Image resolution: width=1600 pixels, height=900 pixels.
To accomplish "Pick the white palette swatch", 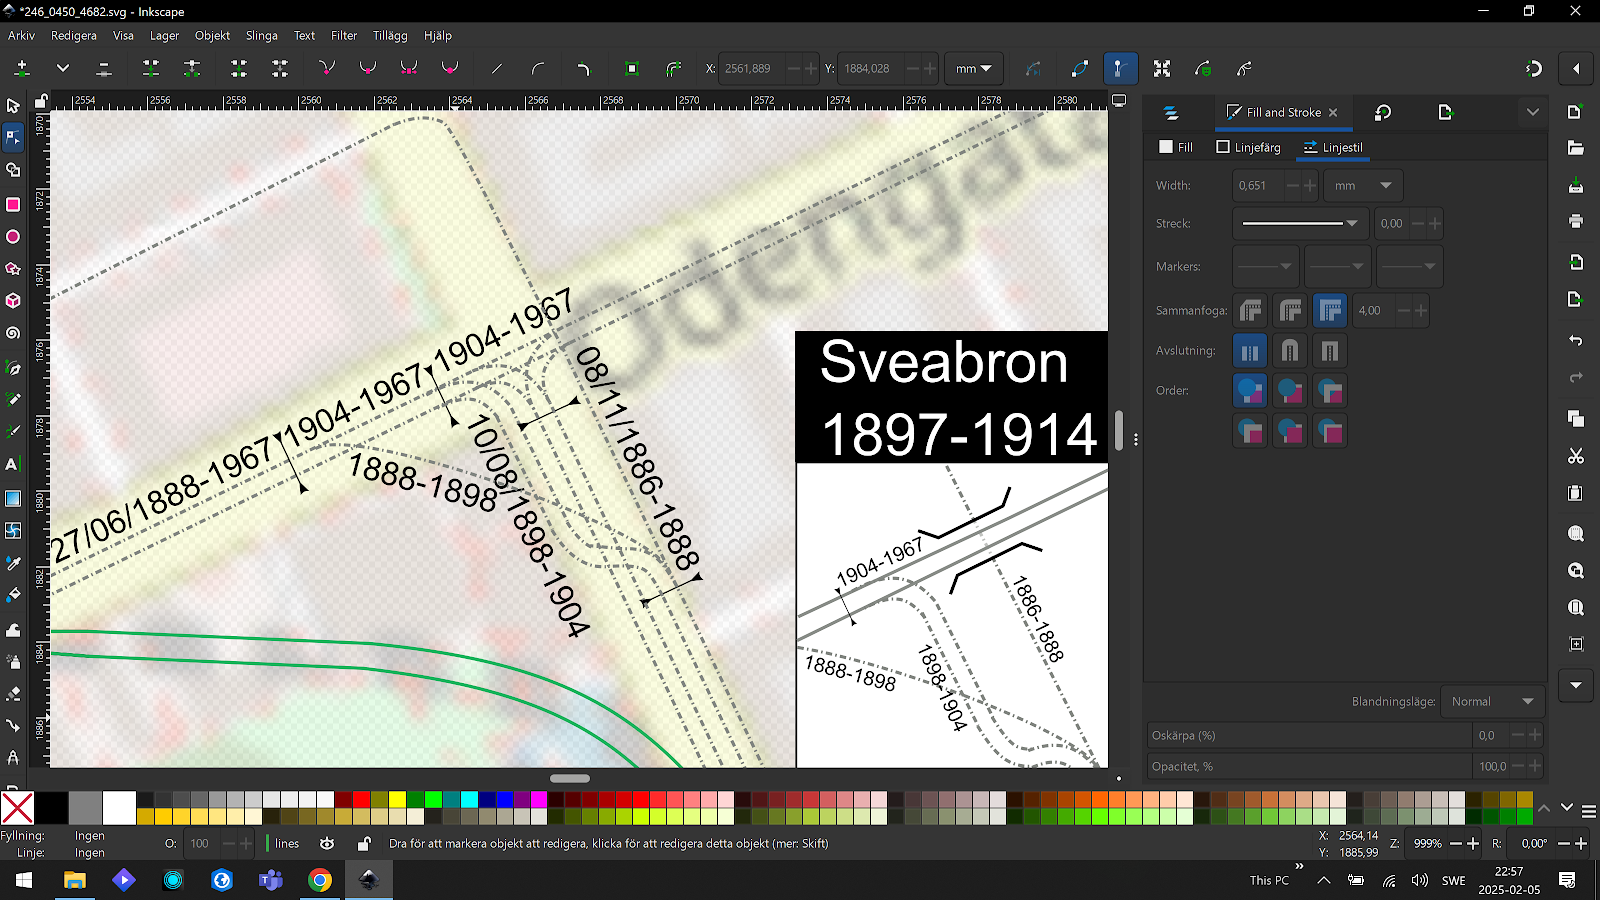I will pos(119,807).
